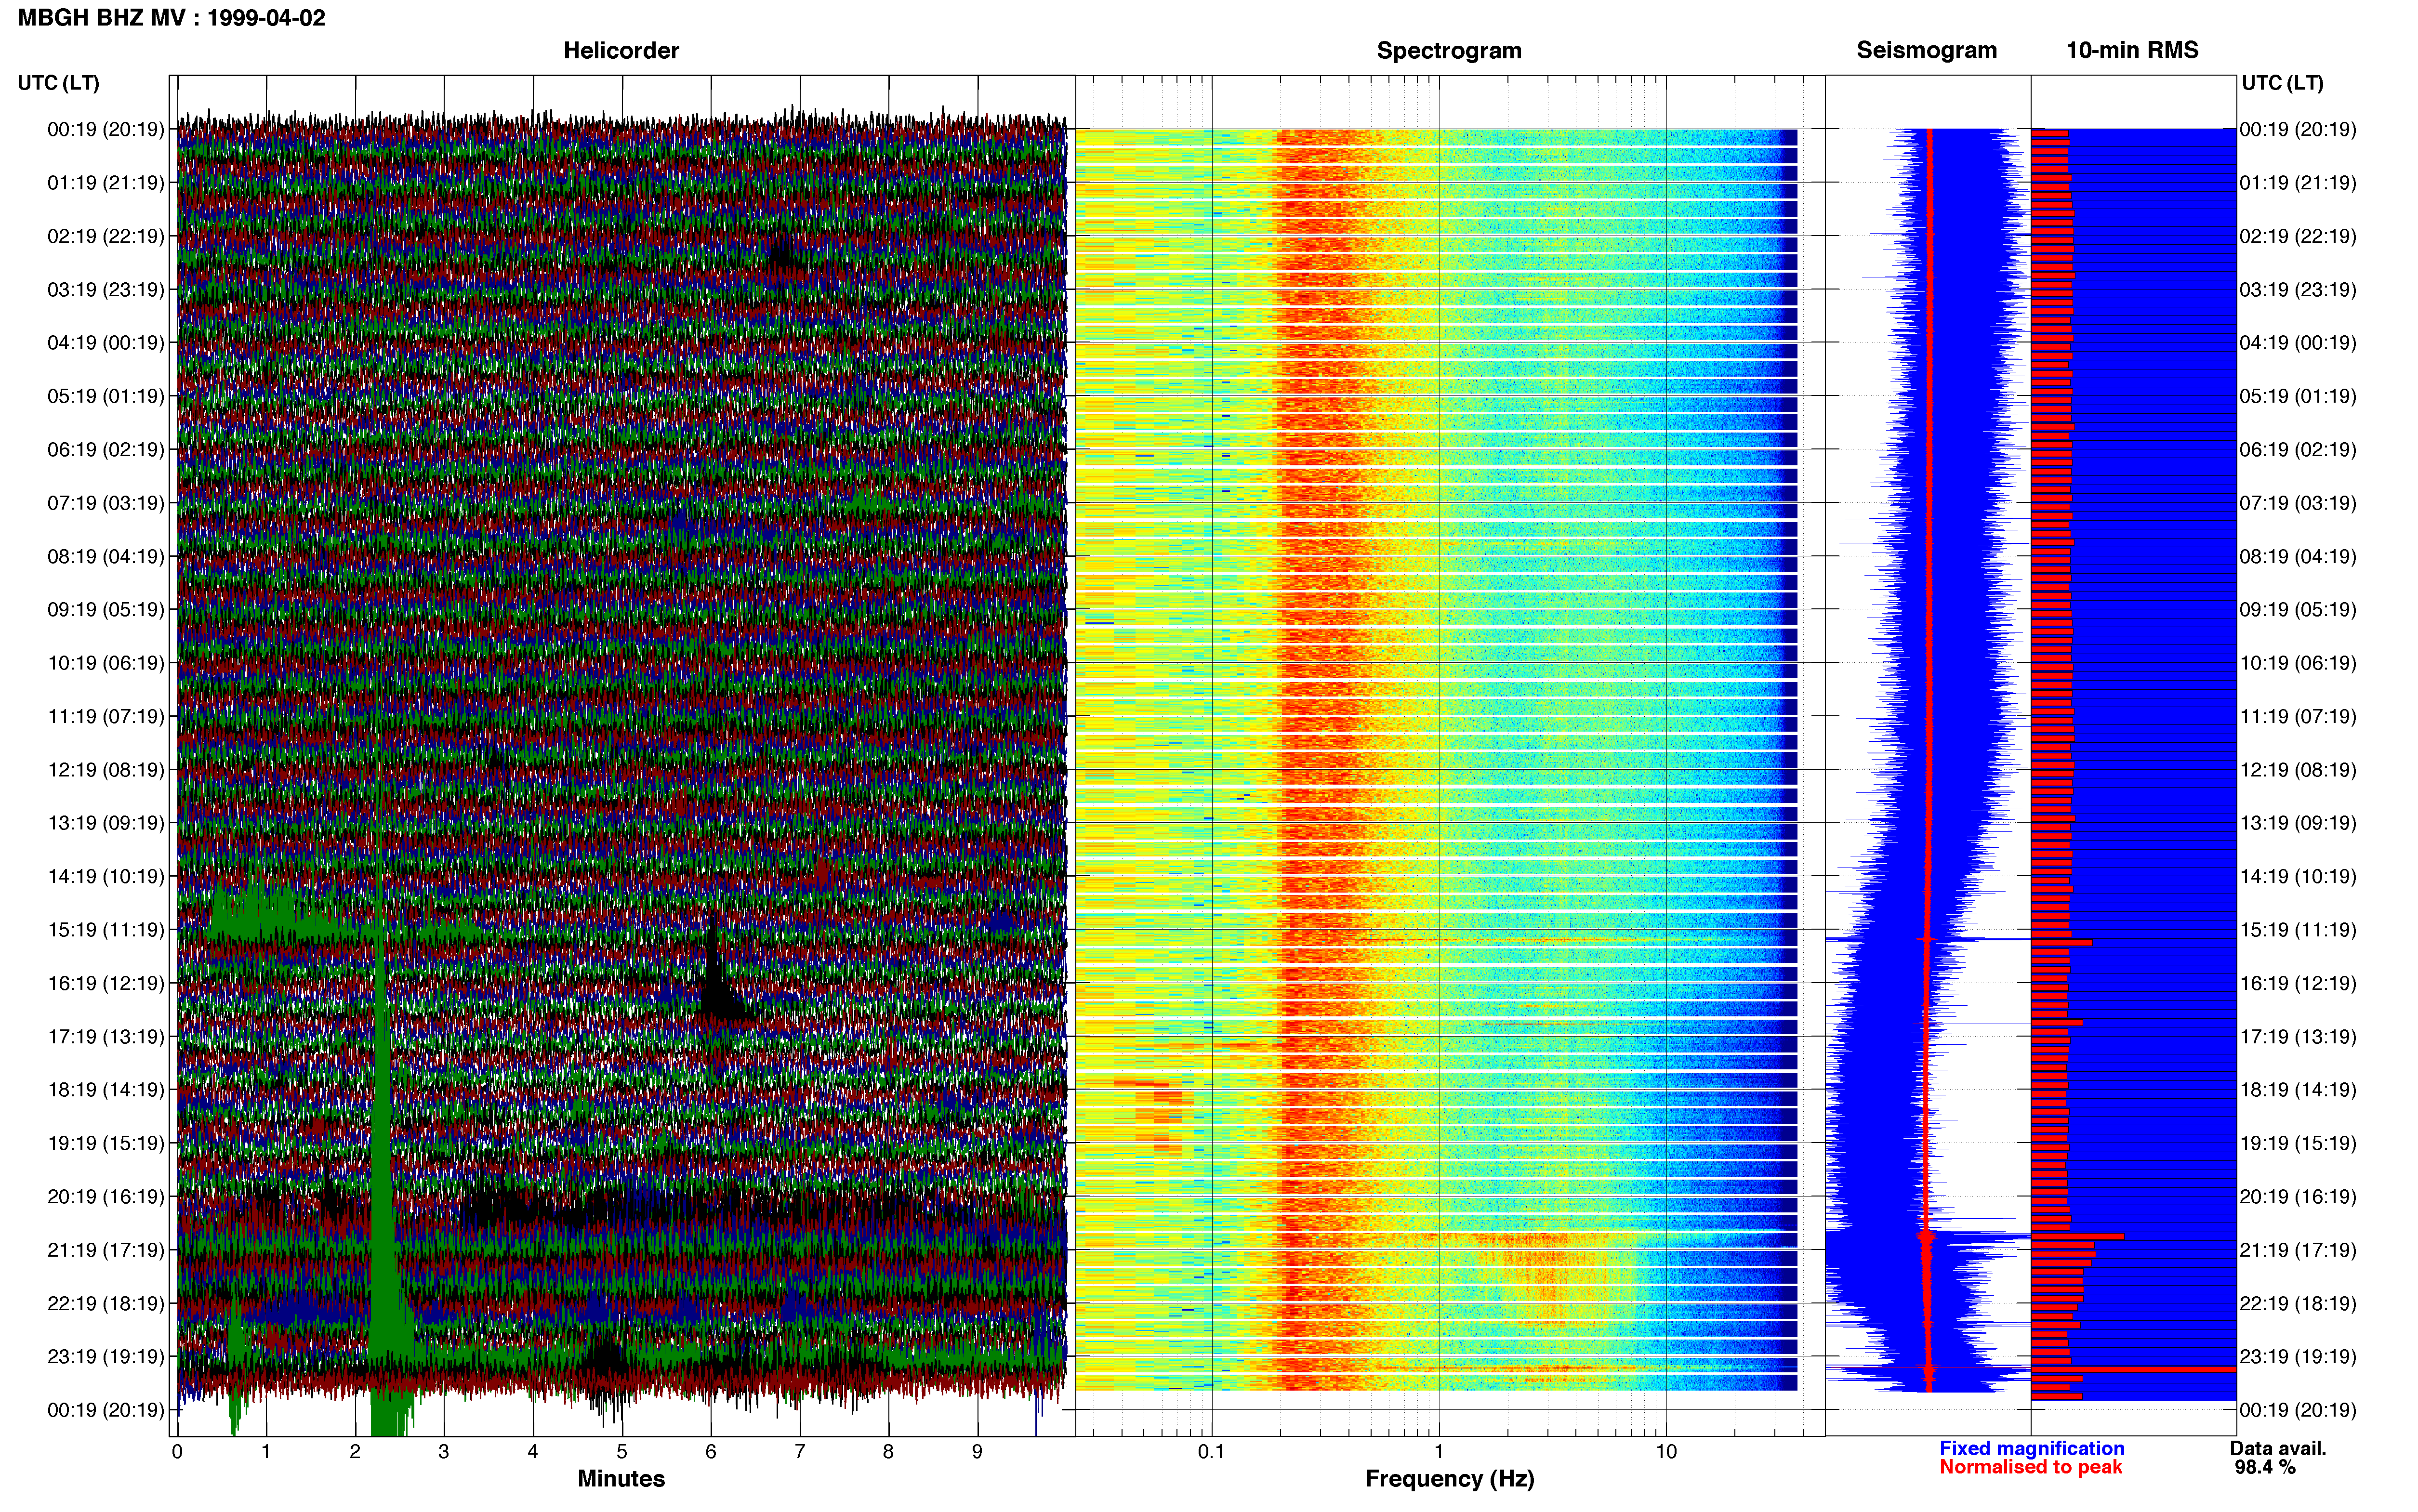The image size is (2418, 1512).
Task: Click the left 15:19 (11:19) time label
Action: (x=106, y=930)
